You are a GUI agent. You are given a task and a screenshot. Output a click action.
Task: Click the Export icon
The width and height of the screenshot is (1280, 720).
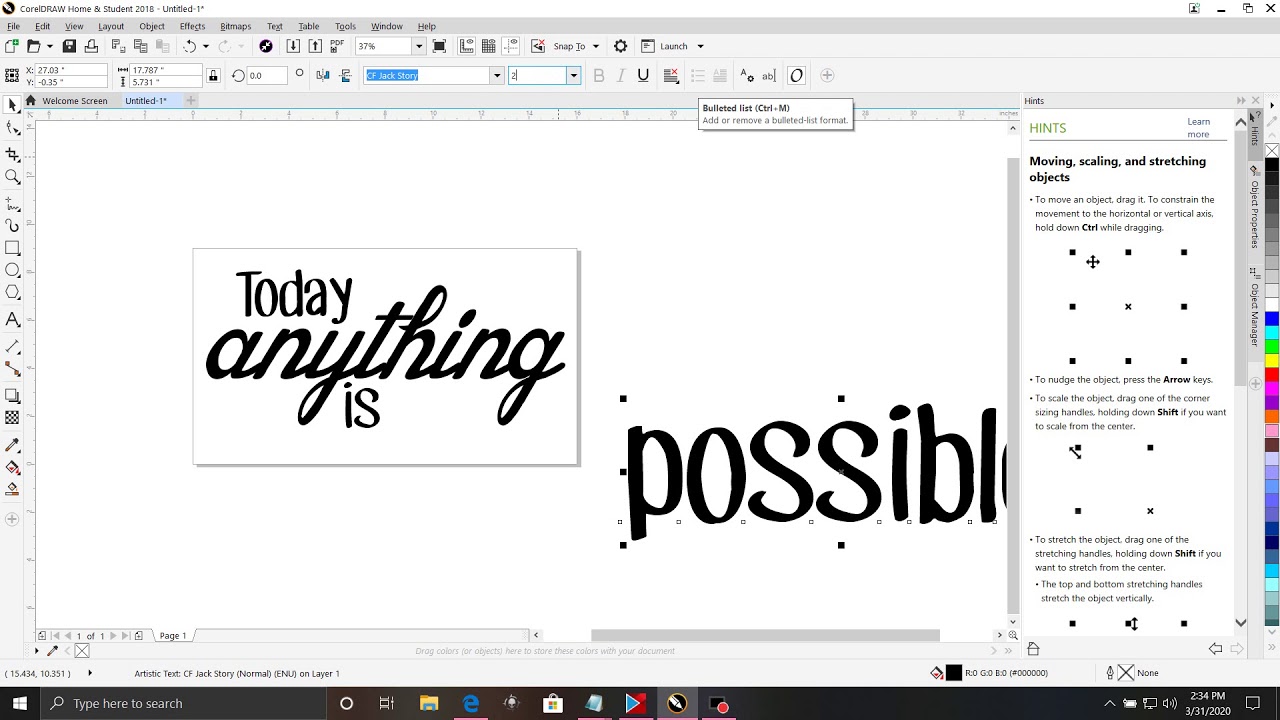point(315,46)
